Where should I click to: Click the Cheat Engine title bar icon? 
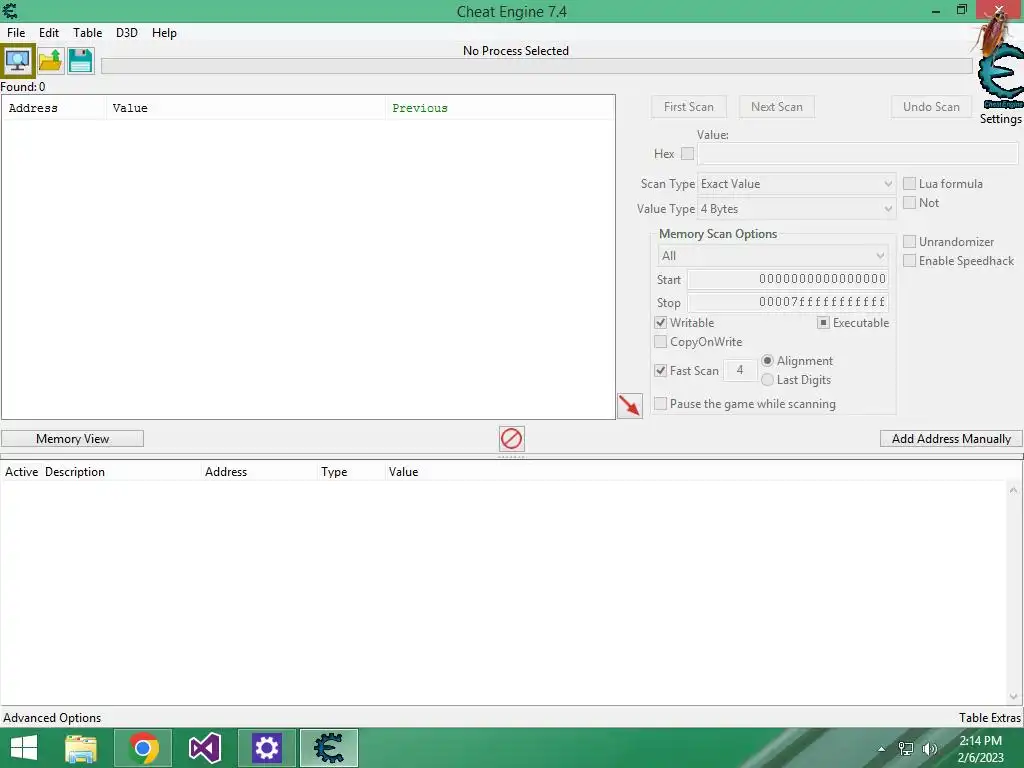coord(10,10)
